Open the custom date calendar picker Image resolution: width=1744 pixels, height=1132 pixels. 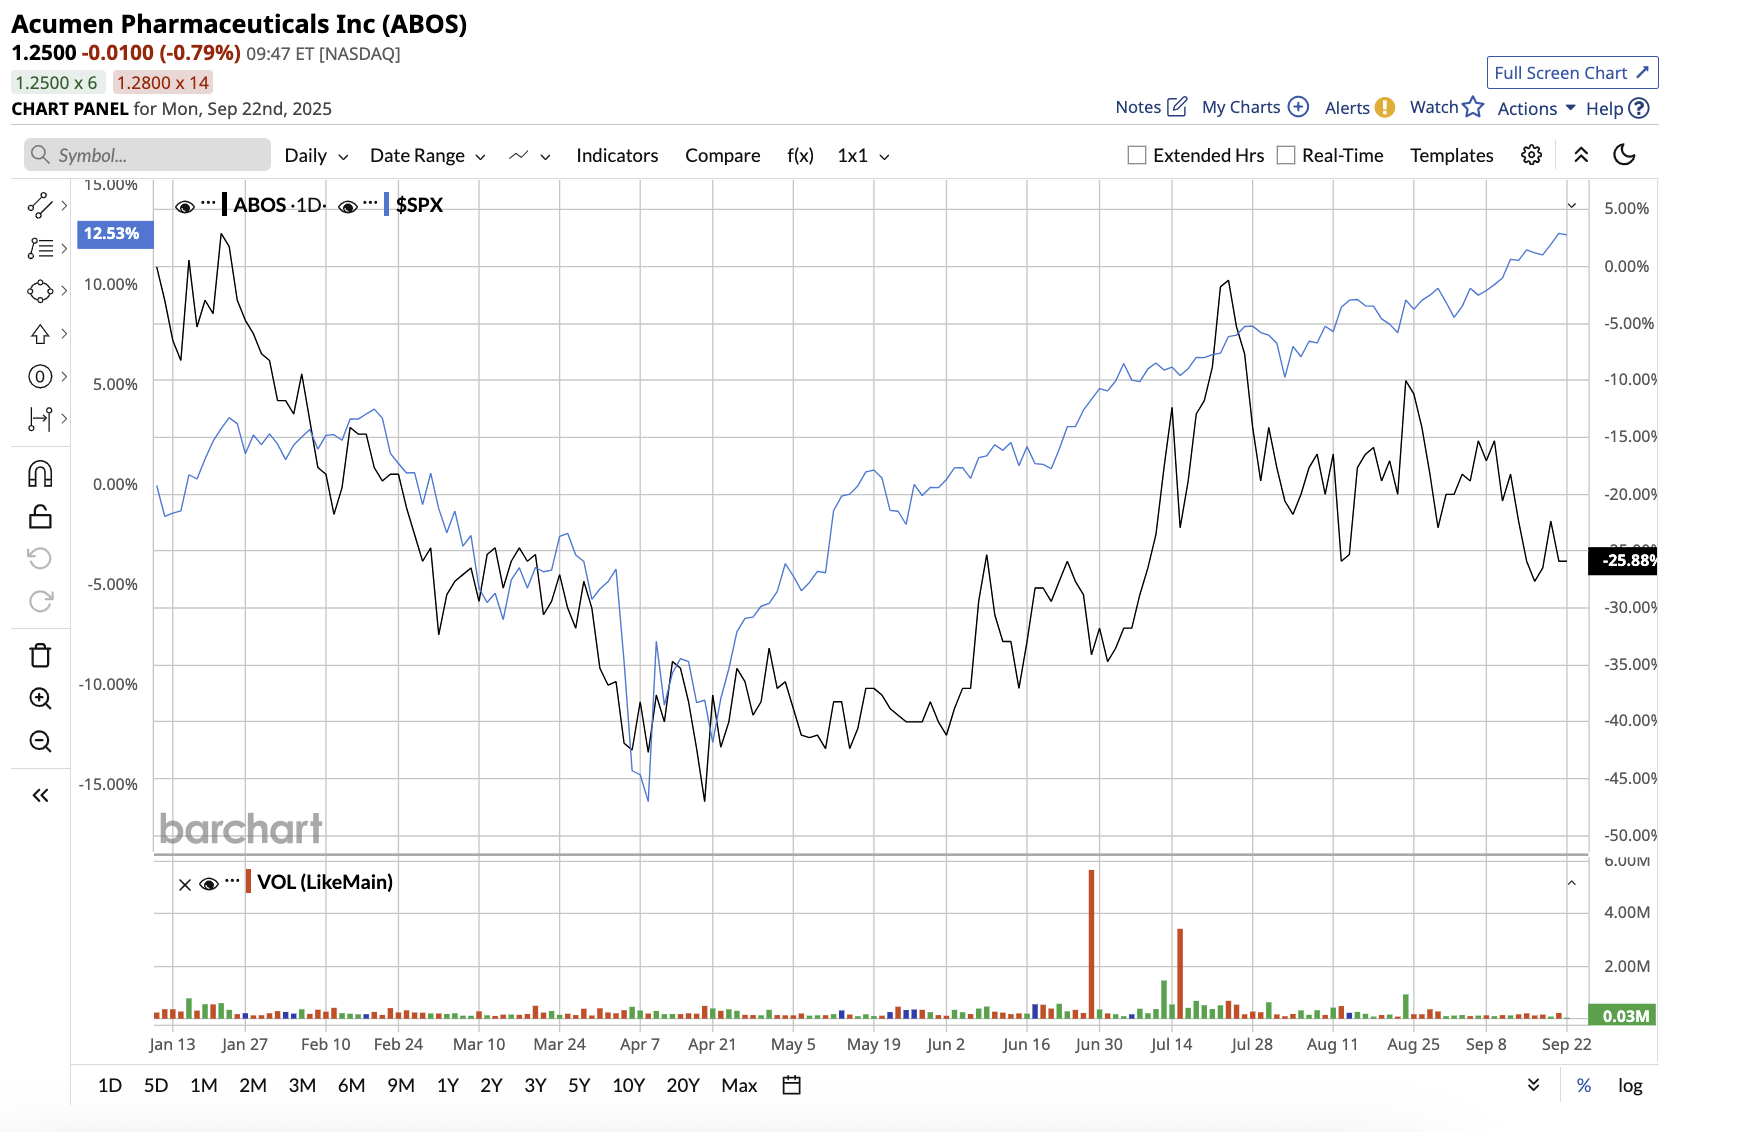(792, 1085)
